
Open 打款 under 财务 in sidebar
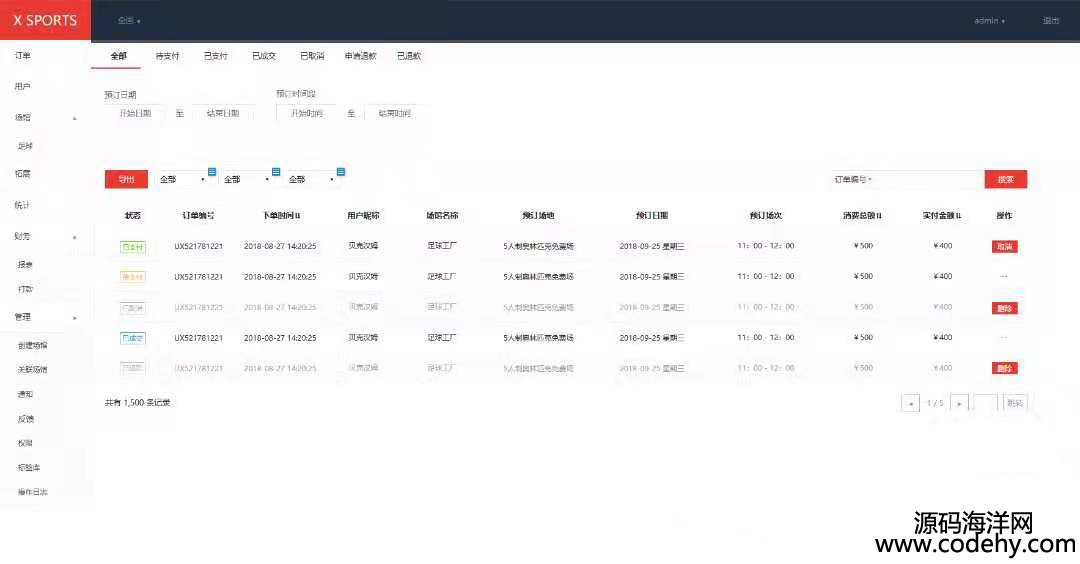pyautogui.click(x=25, y=289)
